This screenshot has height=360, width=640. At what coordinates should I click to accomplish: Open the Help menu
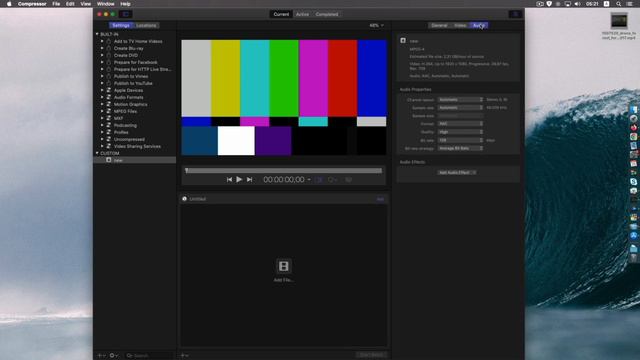pyautogui.click(x=125, y=4)
